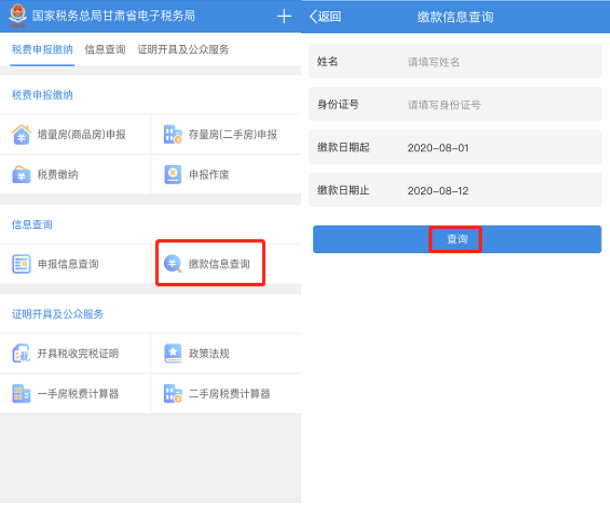The height and width of the screenshot is (506, 610).
Task: Click the 缴款日期起 label
Action: 343,147
